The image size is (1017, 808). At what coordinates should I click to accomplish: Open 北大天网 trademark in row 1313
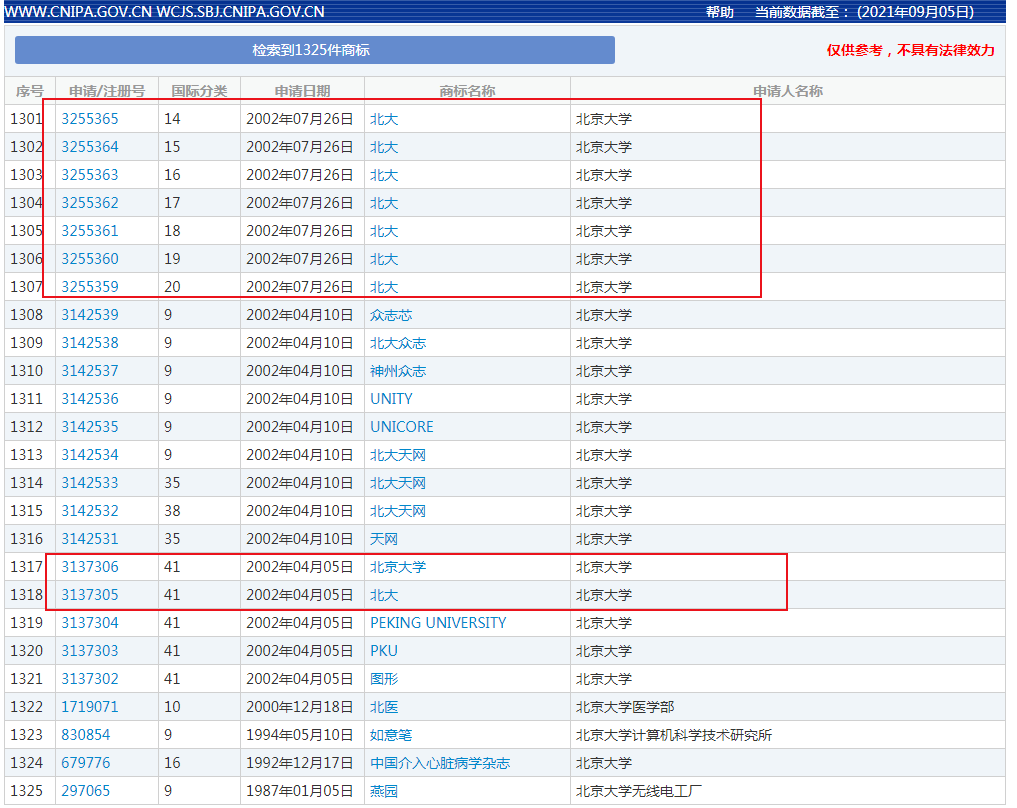click(398, 455)
